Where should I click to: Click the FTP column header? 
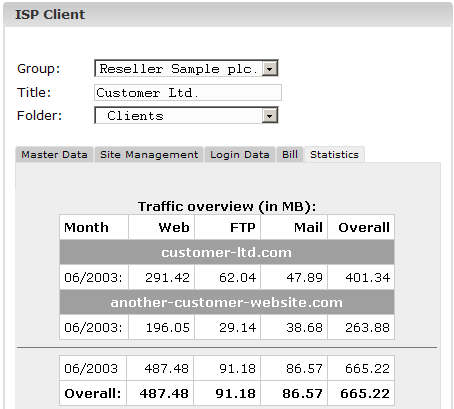point(228,227)
